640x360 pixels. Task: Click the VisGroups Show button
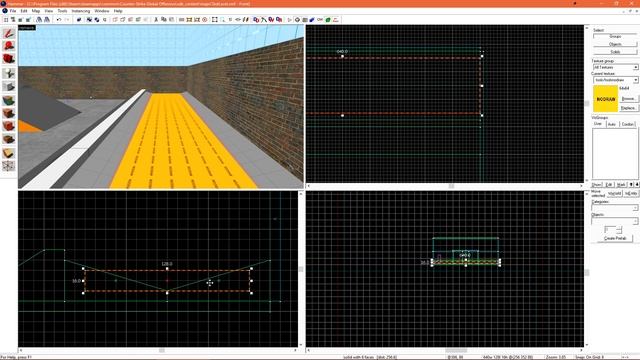click(x=597, y=184)
